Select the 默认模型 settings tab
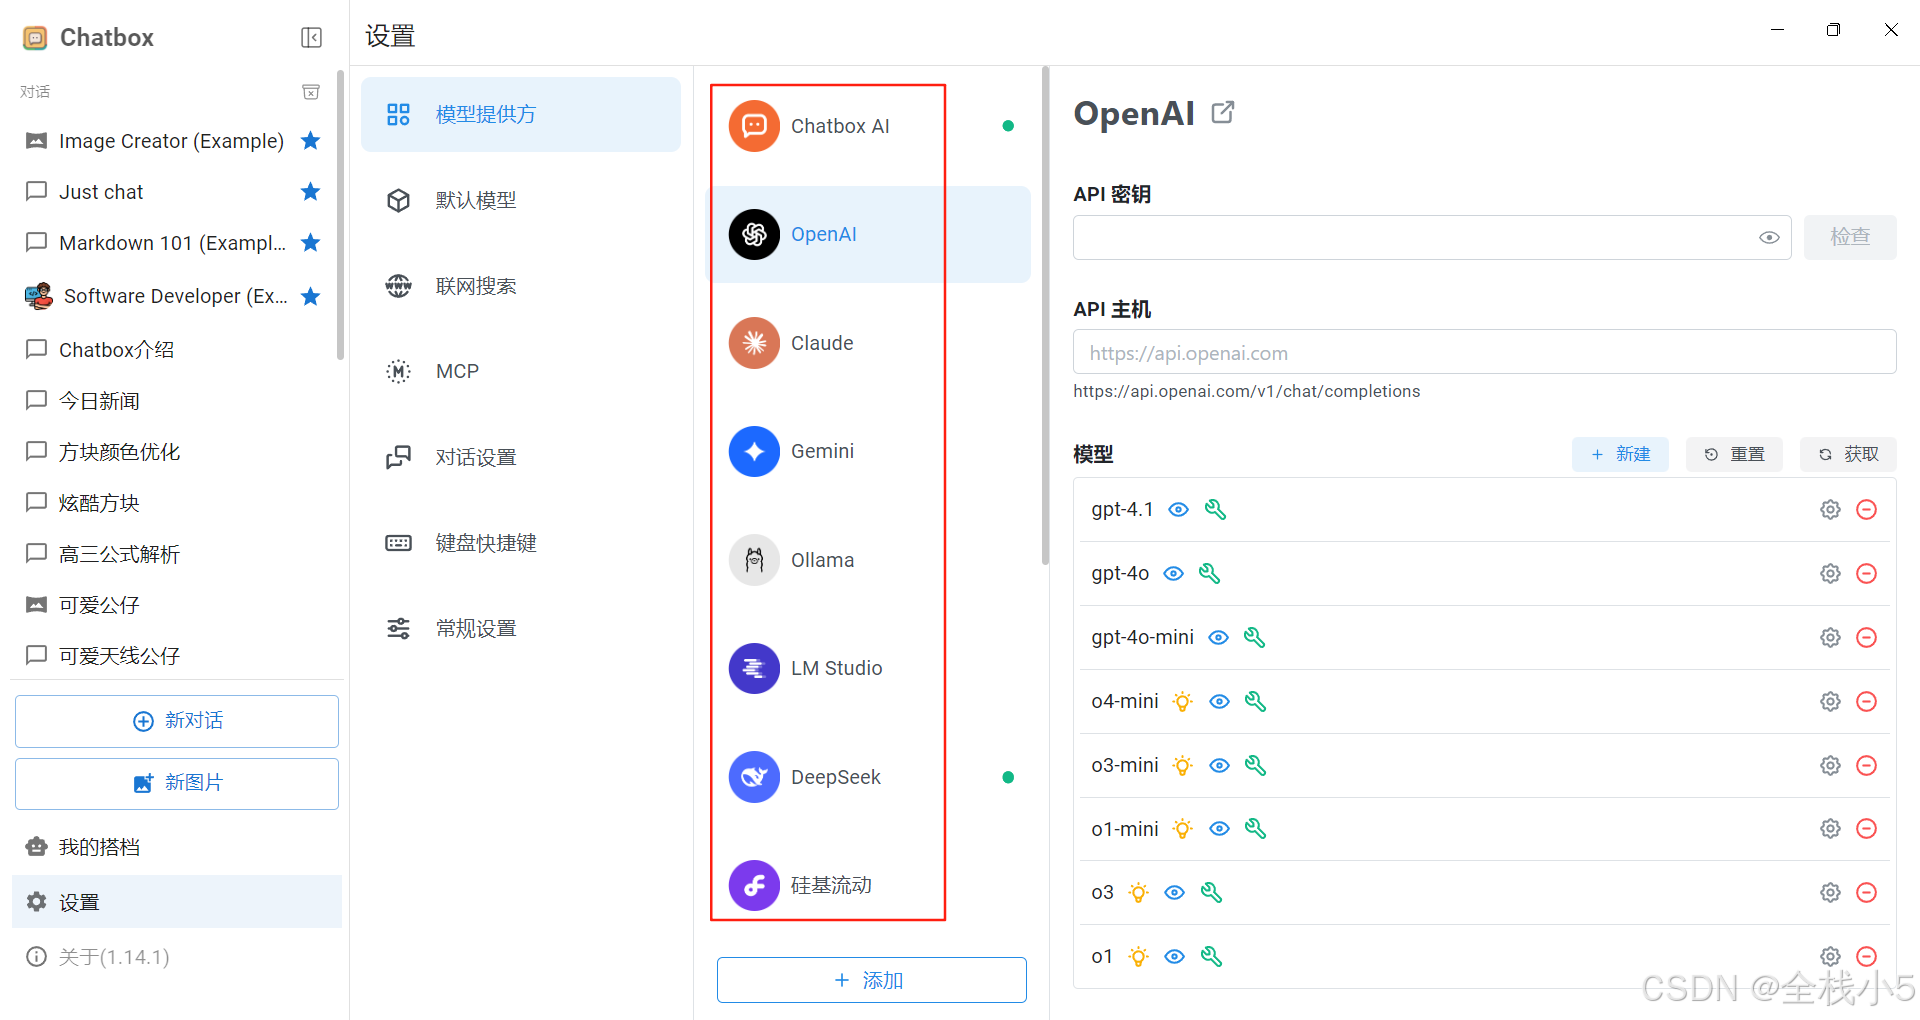This screenshot has height=1020, width=1920. coord(520,200)
